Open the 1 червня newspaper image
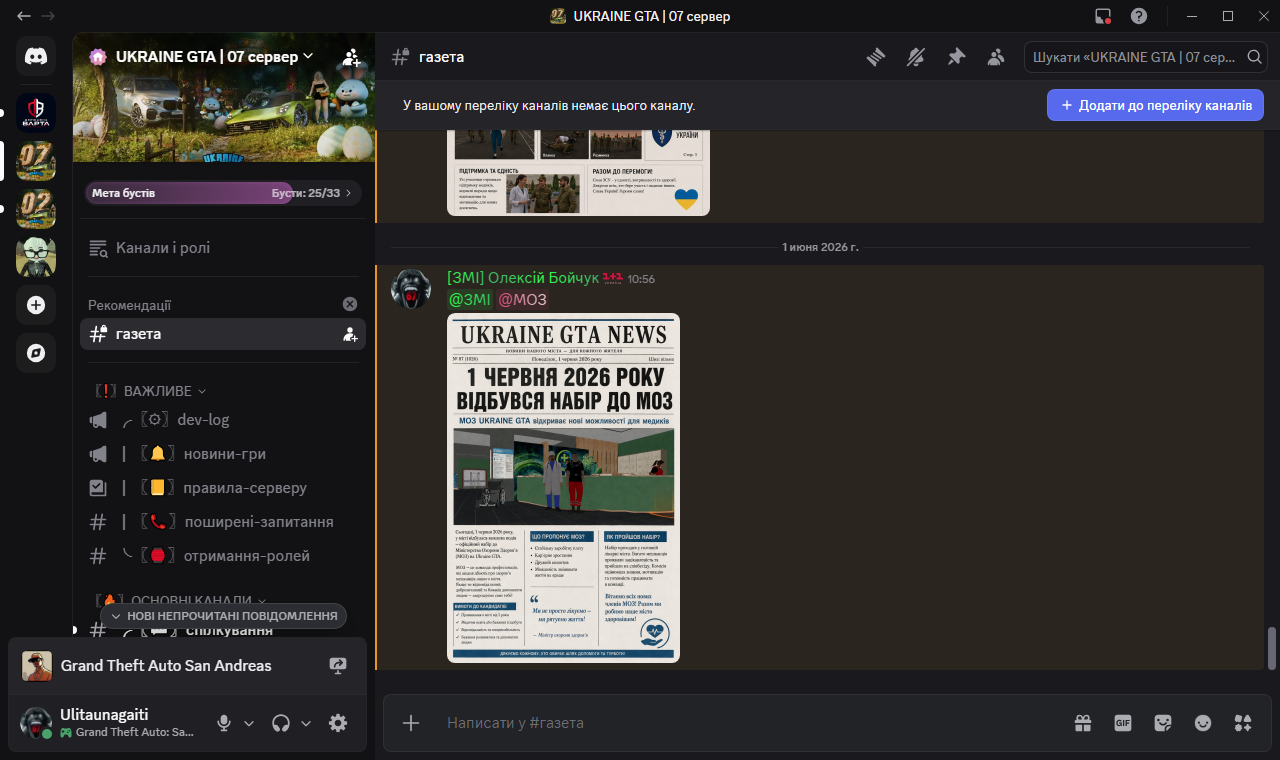 pos(563,488)
